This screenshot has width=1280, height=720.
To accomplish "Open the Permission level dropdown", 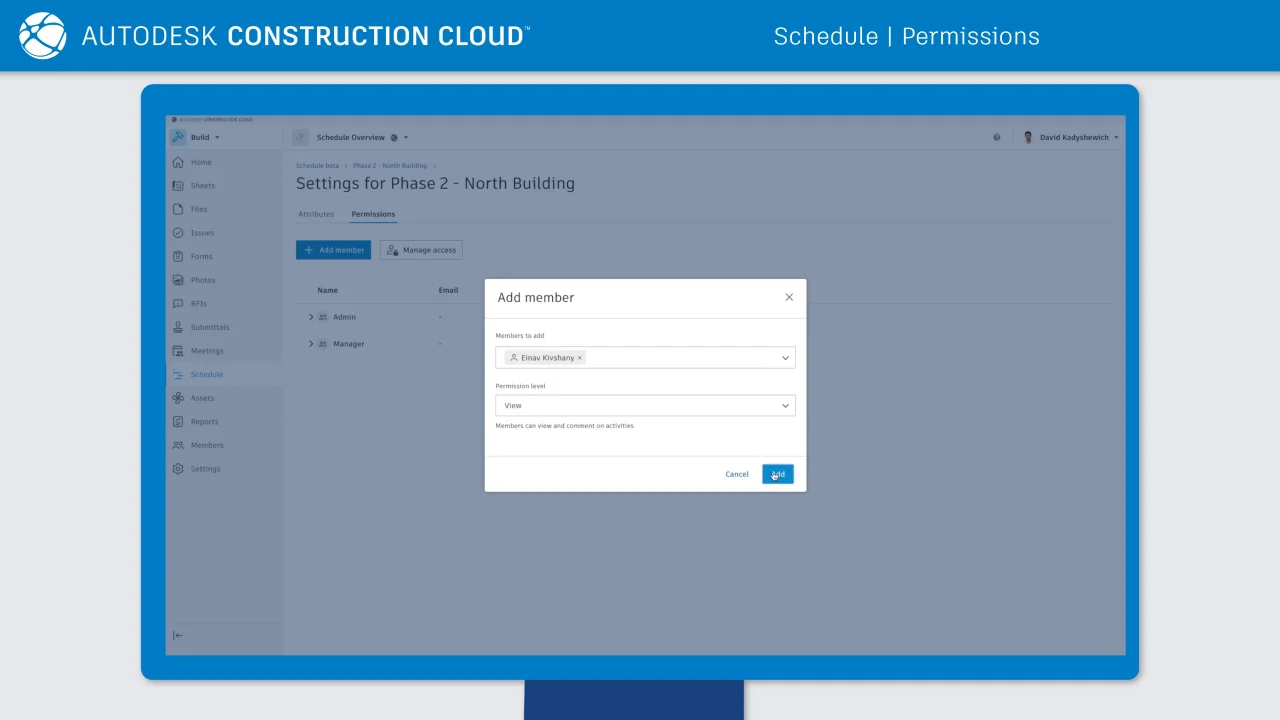I will pyautogui.click(x=785, y=406).
